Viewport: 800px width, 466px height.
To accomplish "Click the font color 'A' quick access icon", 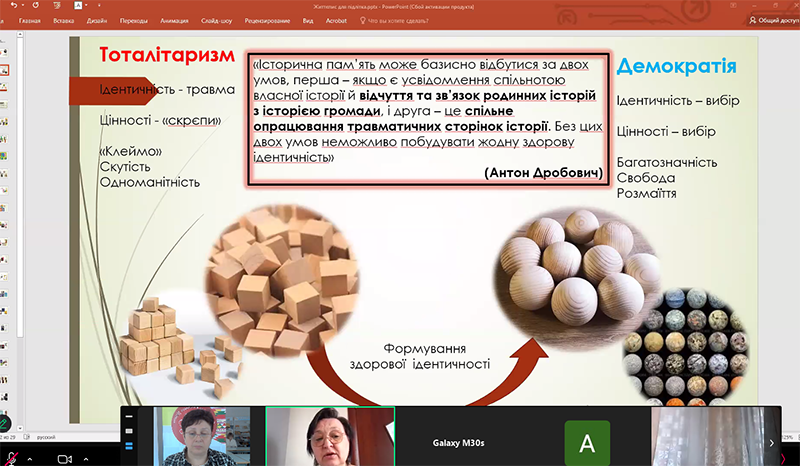I will tap(78, 6).
